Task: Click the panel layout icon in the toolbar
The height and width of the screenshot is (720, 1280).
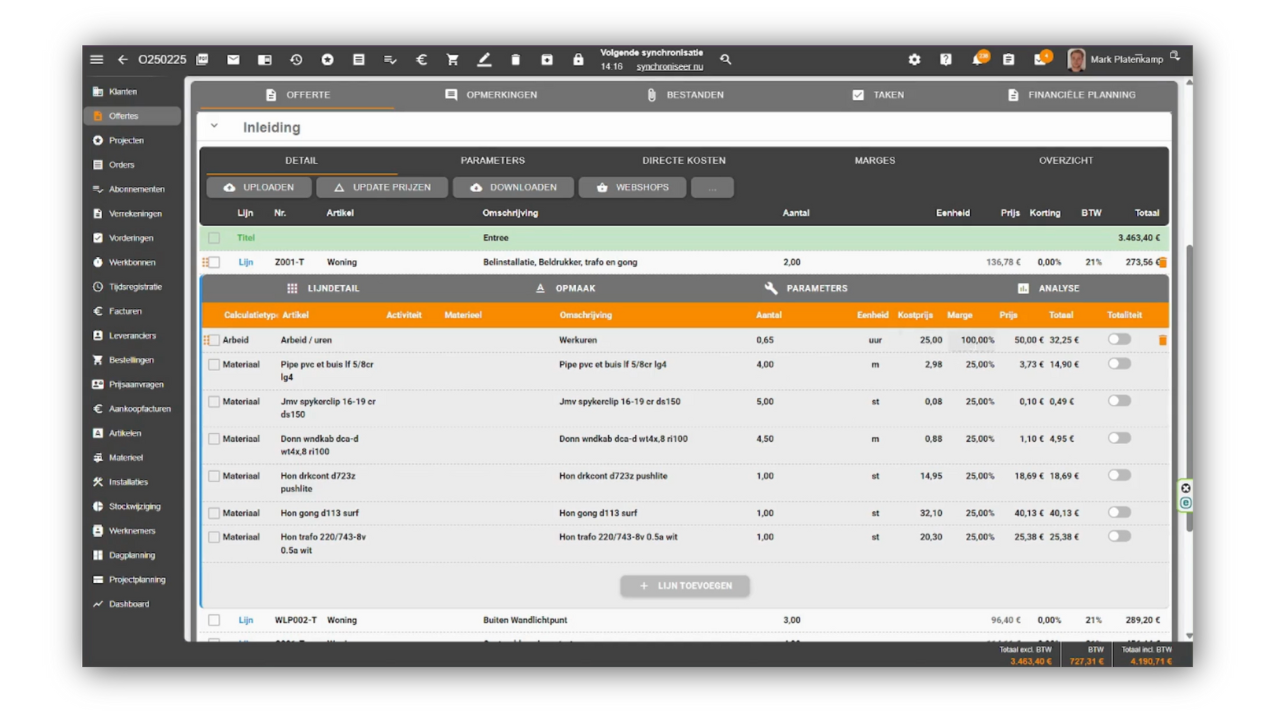Action: point(265,60)
